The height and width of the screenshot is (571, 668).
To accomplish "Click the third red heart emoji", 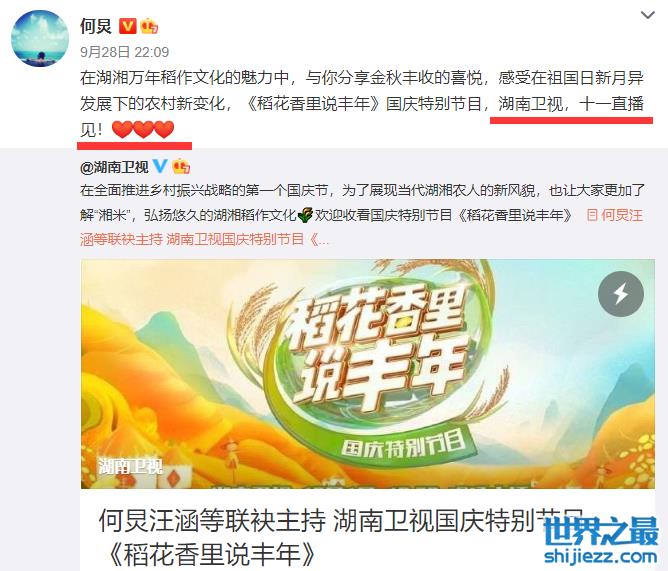I will pyautogui.click(x=164, y=130).
